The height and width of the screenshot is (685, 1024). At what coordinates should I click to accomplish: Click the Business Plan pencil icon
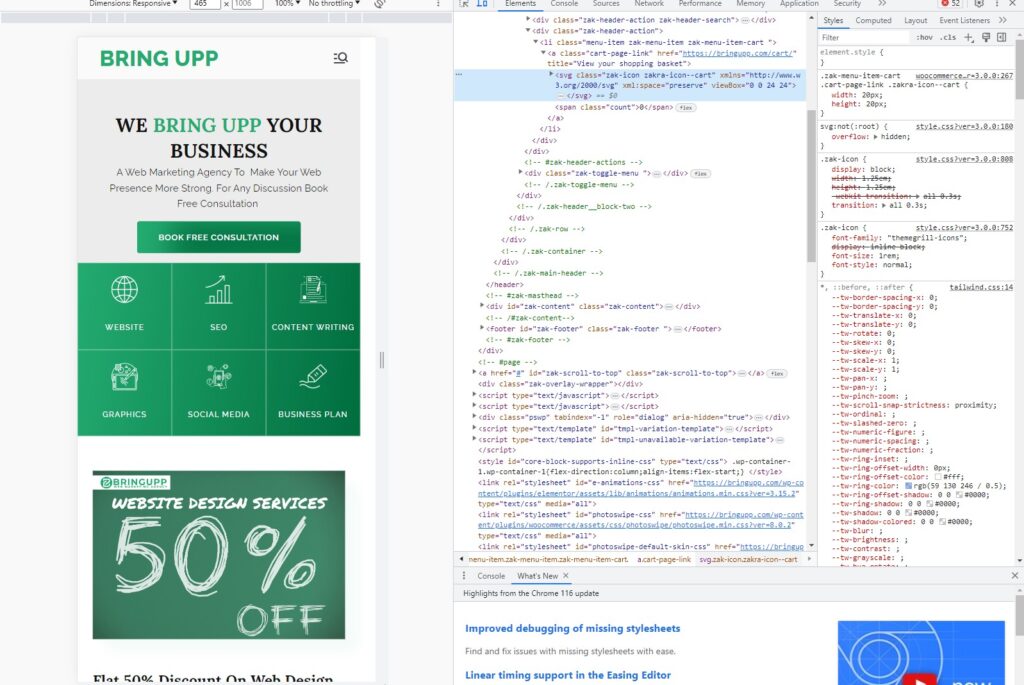(313, 376)
